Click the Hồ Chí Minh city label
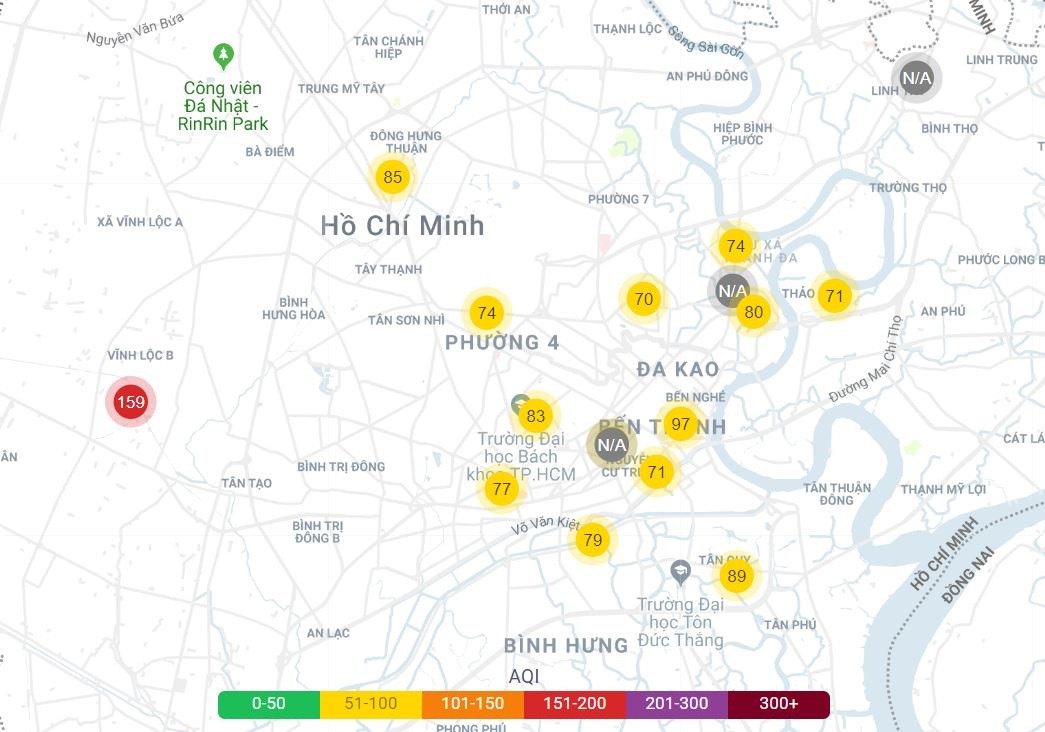This screenshot has width=1045, height=732. (402, 226)
